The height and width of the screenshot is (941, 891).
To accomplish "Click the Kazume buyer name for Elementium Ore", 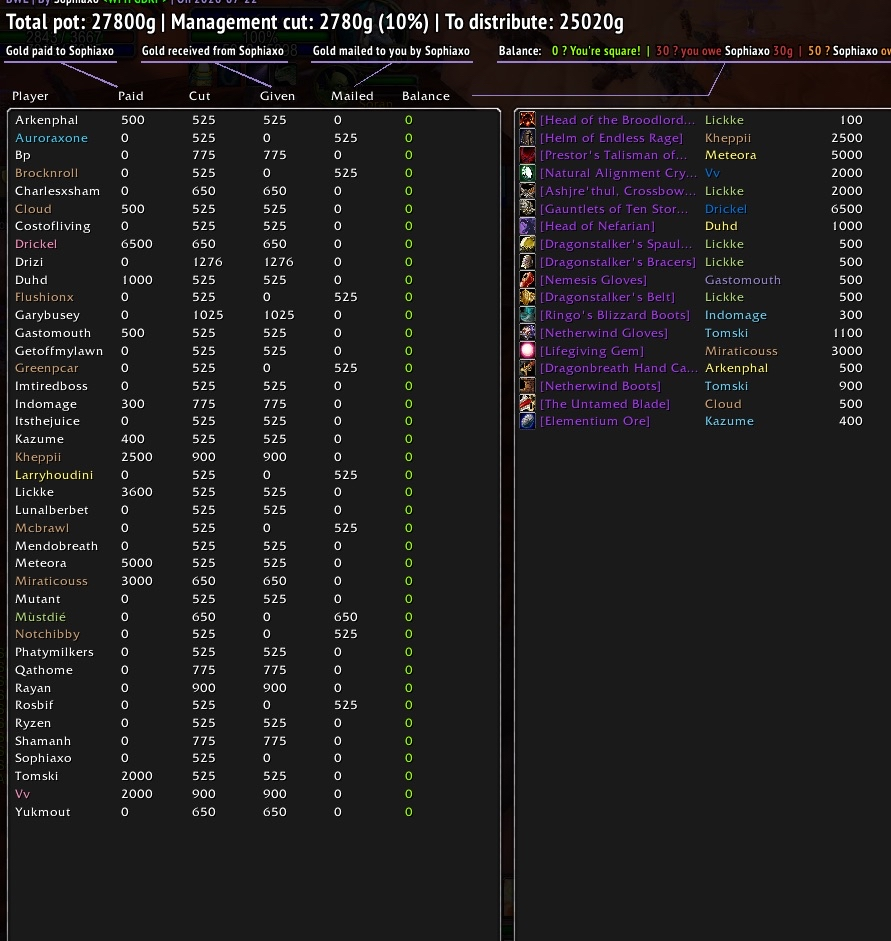I will [729, 421].
